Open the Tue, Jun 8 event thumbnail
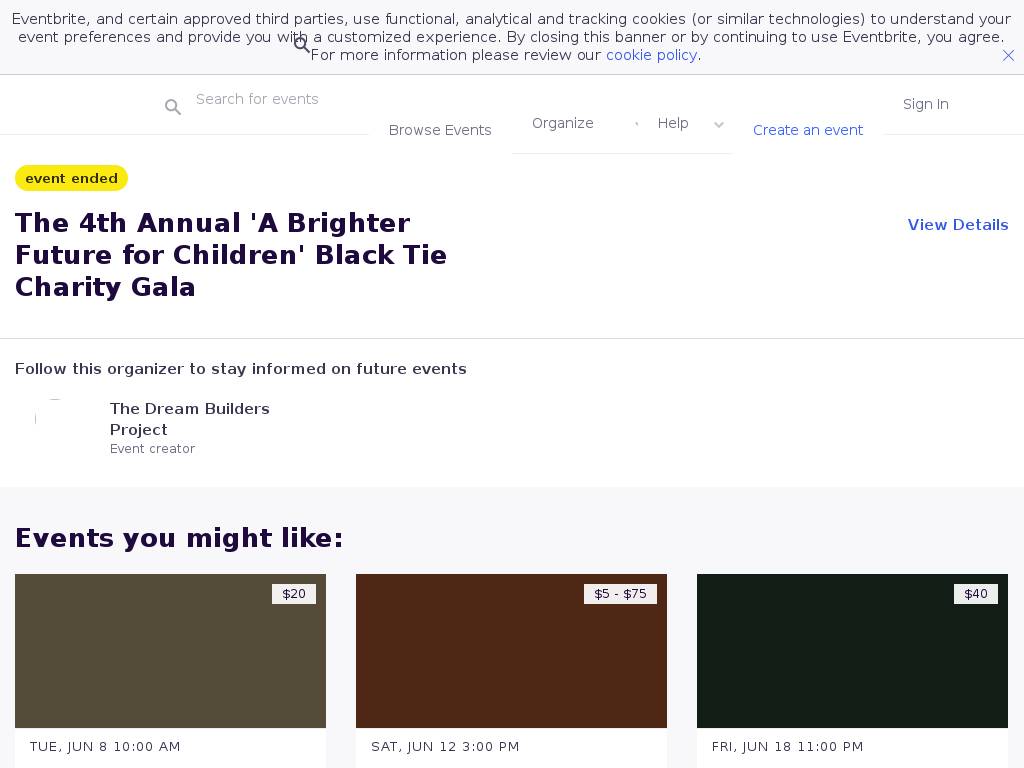 pyautogui.click(x=170, y=651)
